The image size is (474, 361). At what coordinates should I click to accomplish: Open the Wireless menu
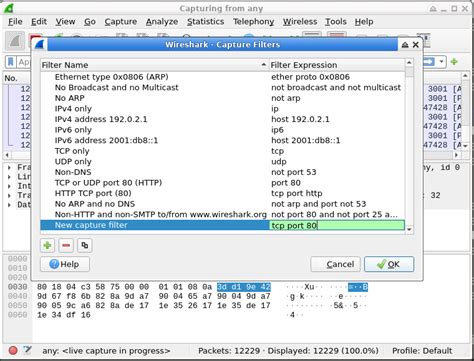tap(300, 22)
